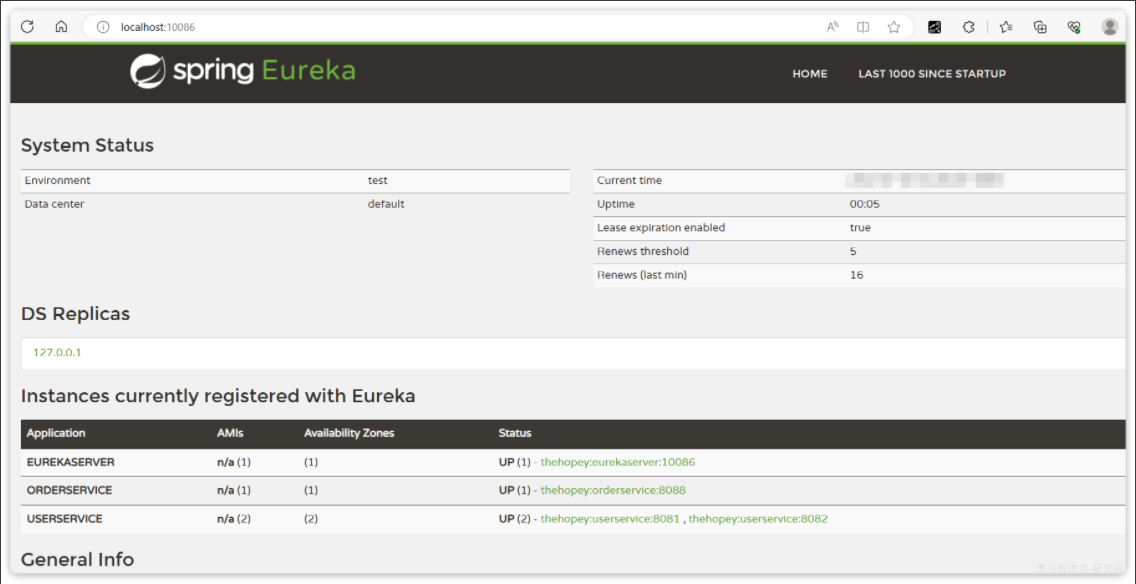Open the Favorites list
This screenshot has height=584, width=1136.
tap(1006, 27)
